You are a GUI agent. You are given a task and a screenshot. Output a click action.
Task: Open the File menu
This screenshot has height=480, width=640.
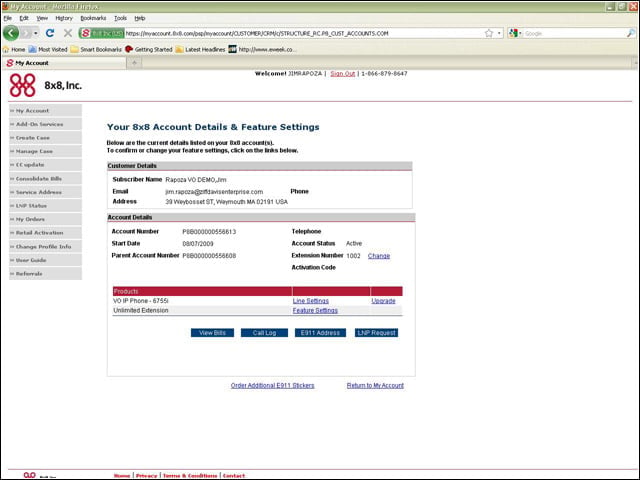7,18
